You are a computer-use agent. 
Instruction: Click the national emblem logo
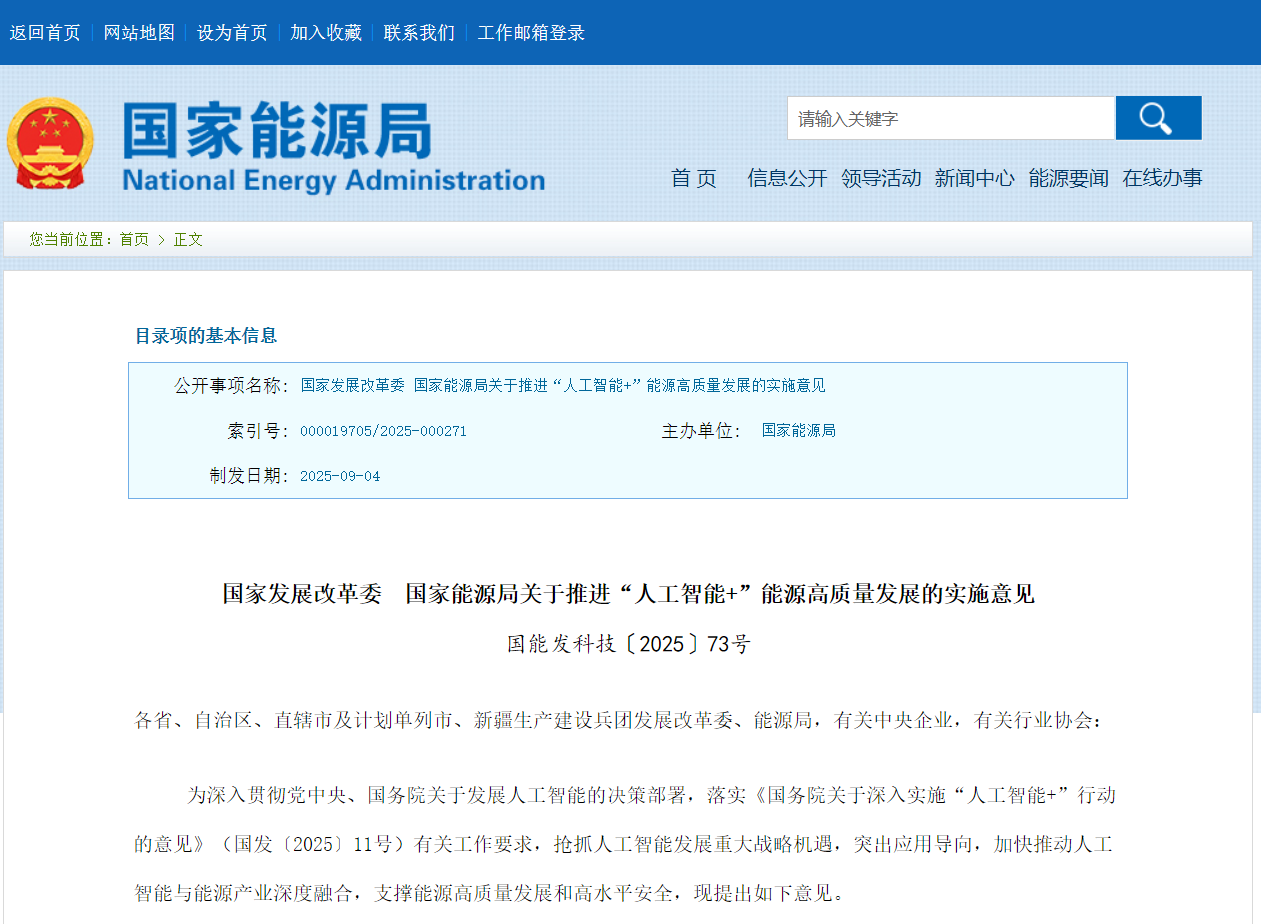(51, 144)
